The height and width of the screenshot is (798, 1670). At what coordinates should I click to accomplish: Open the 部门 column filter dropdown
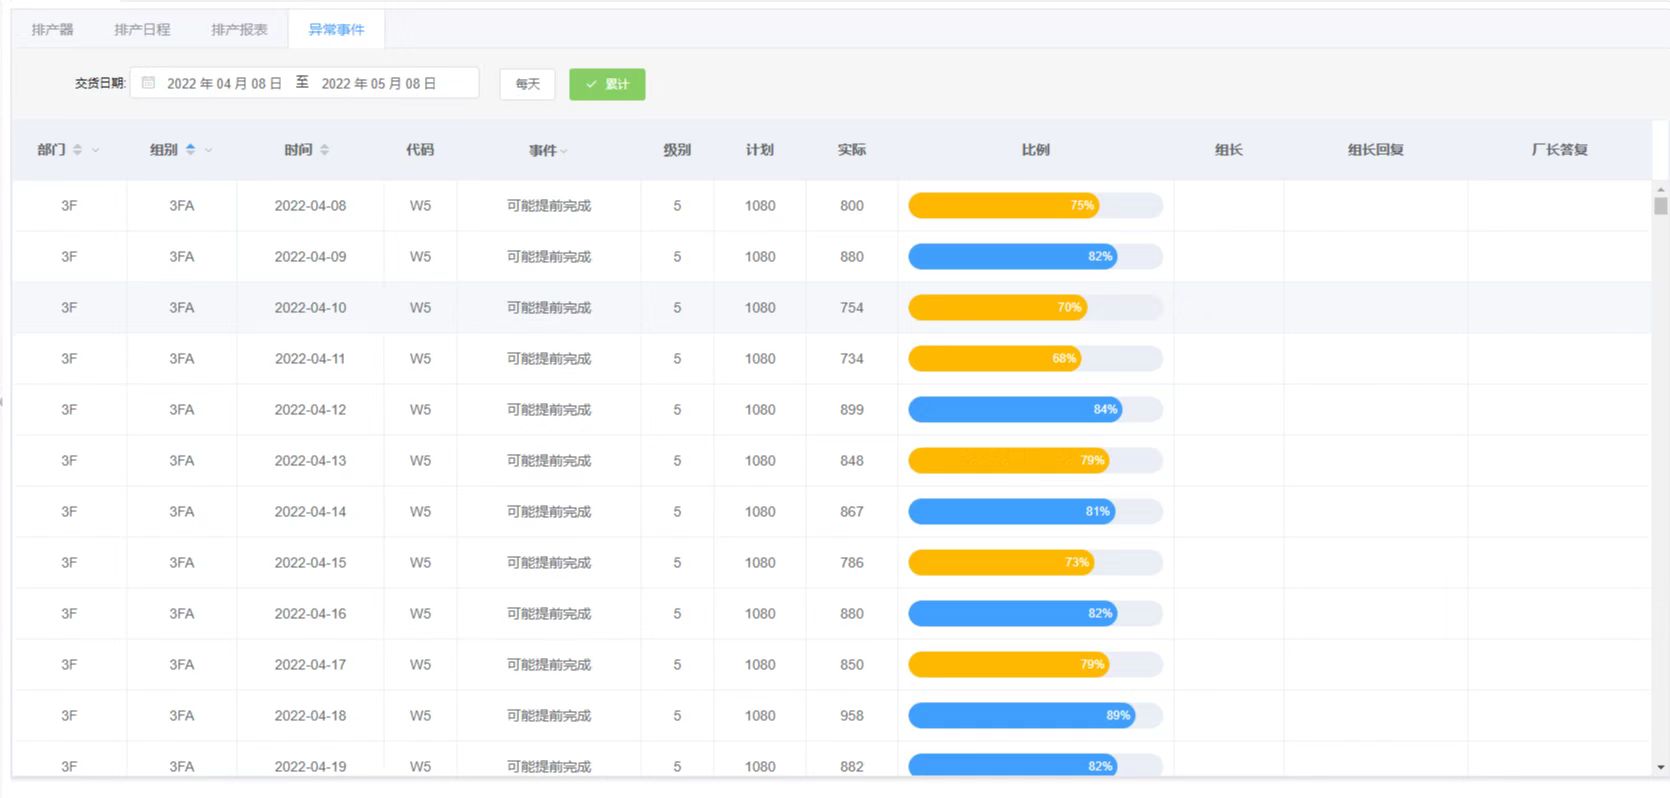[x=96, y=150]
